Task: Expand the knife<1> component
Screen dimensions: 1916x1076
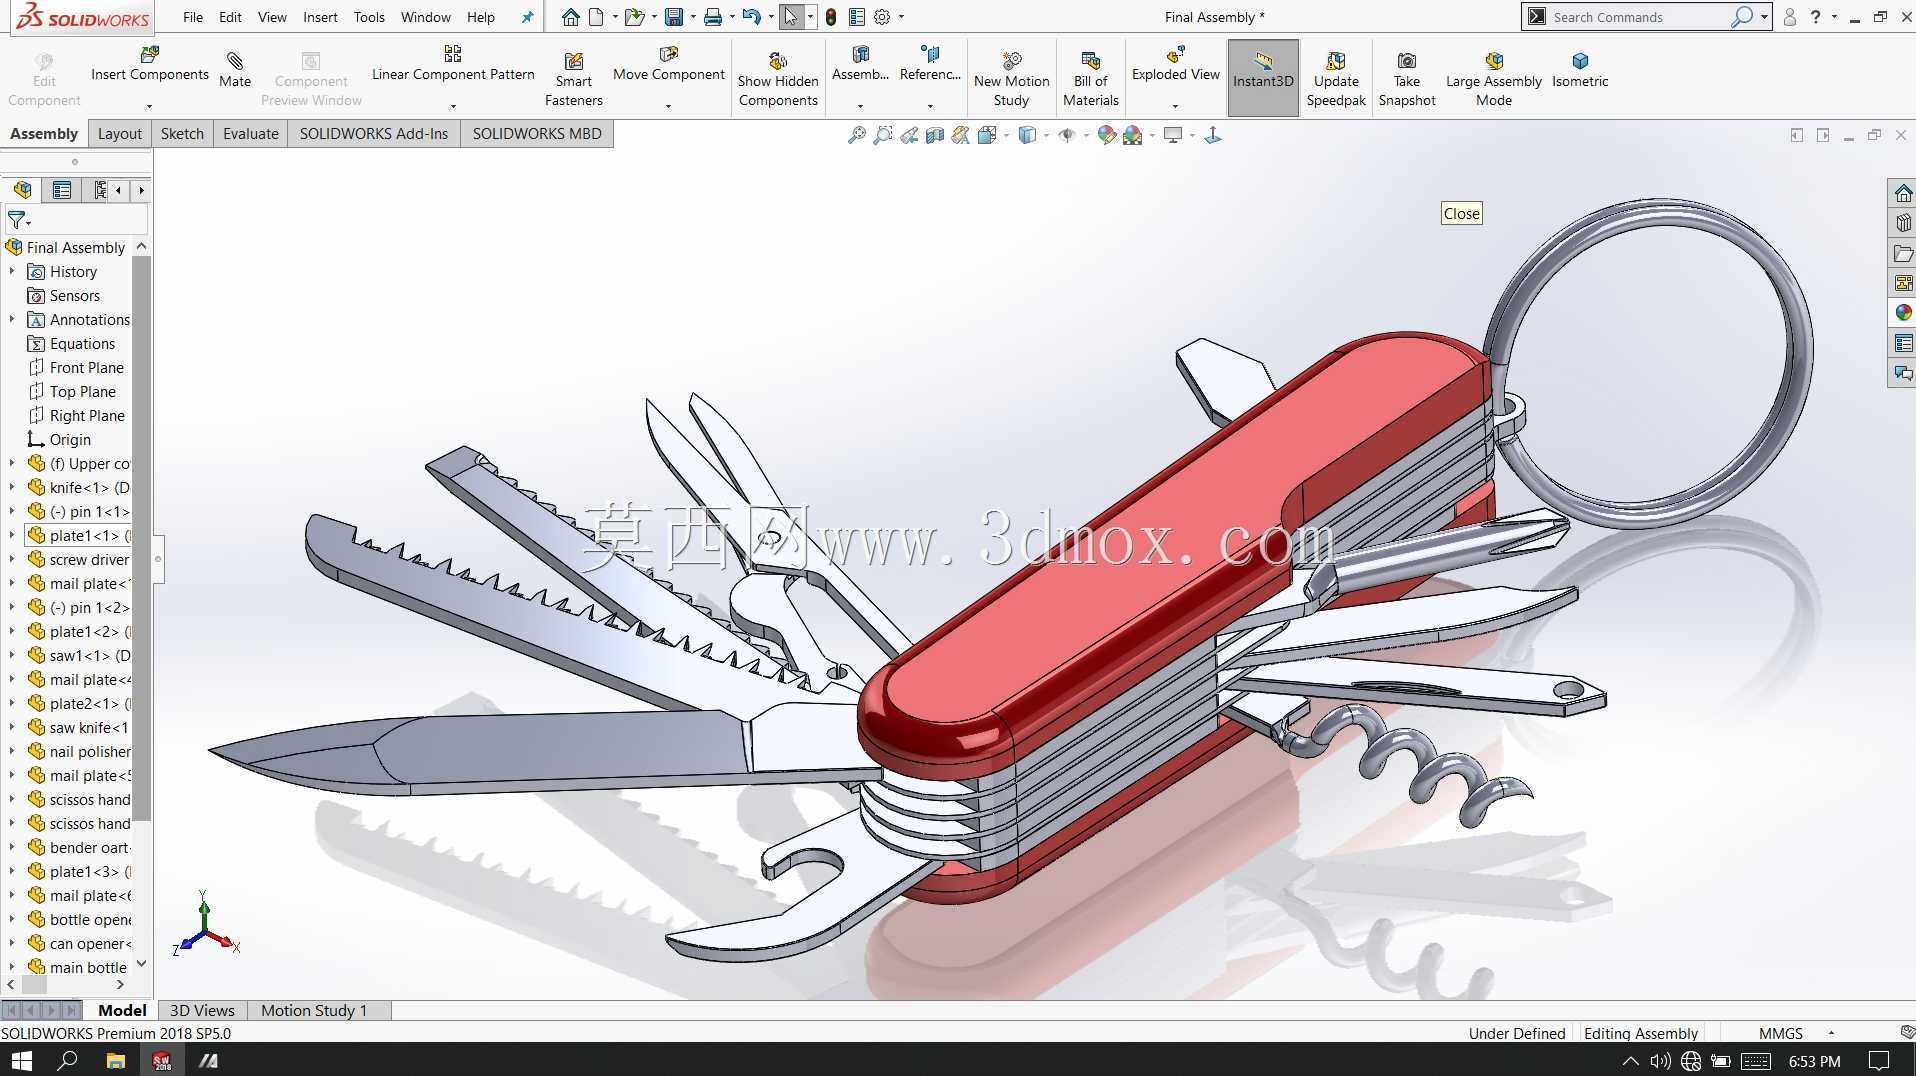Action: pos(12,487)
